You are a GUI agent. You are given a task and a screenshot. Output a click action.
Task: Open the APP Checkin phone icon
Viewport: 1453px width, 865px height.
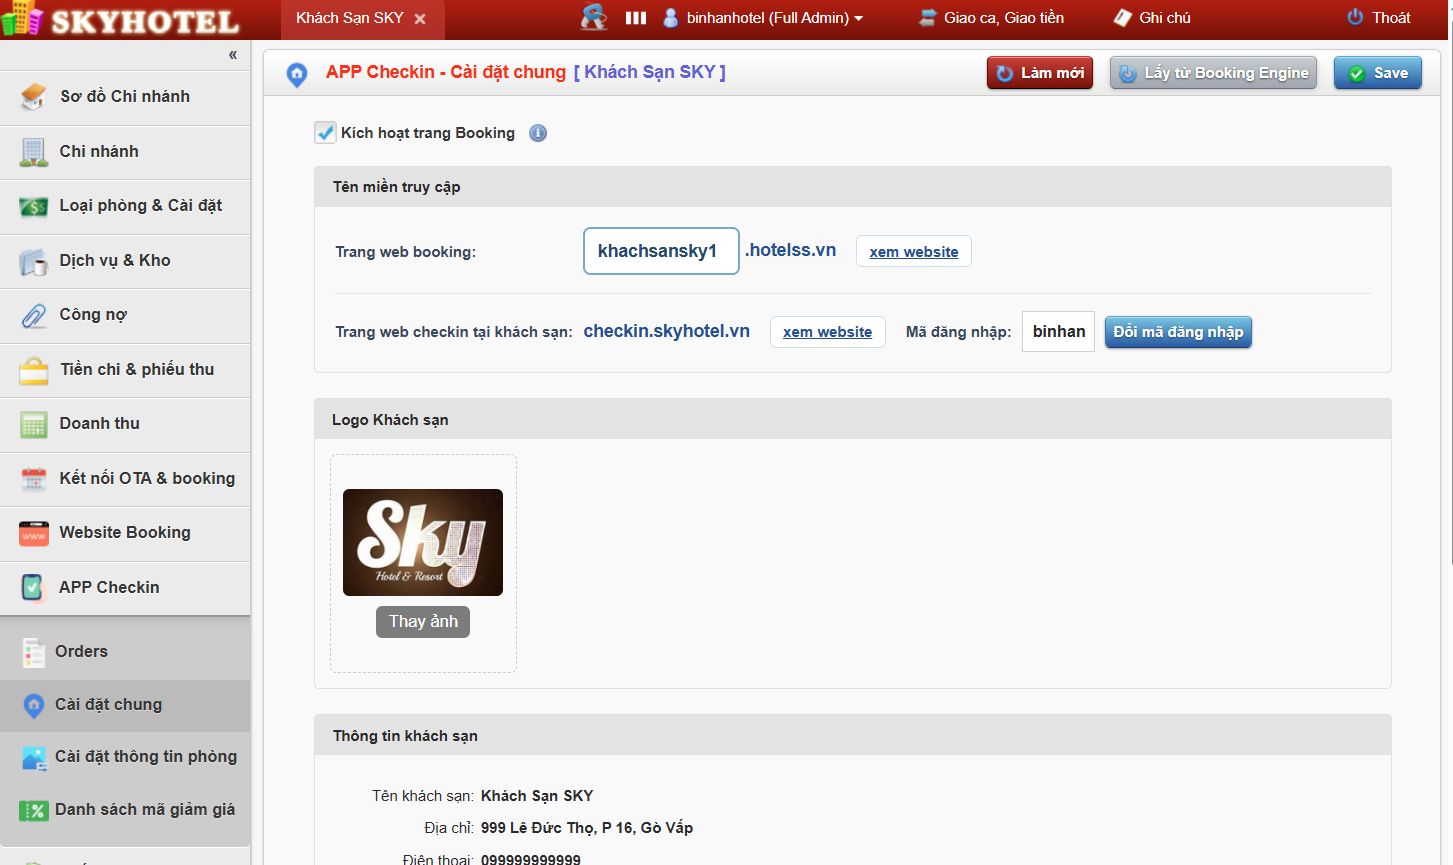coord(33,588)
